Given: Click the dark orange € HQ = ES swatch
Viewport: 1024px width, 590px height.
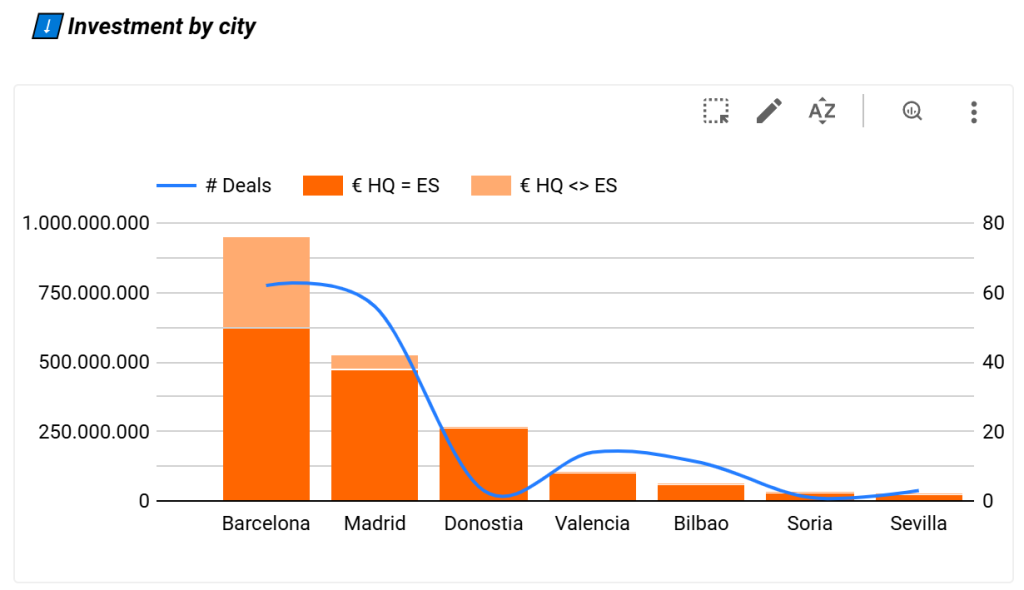Looking at the screenshot, I should 323,185.
